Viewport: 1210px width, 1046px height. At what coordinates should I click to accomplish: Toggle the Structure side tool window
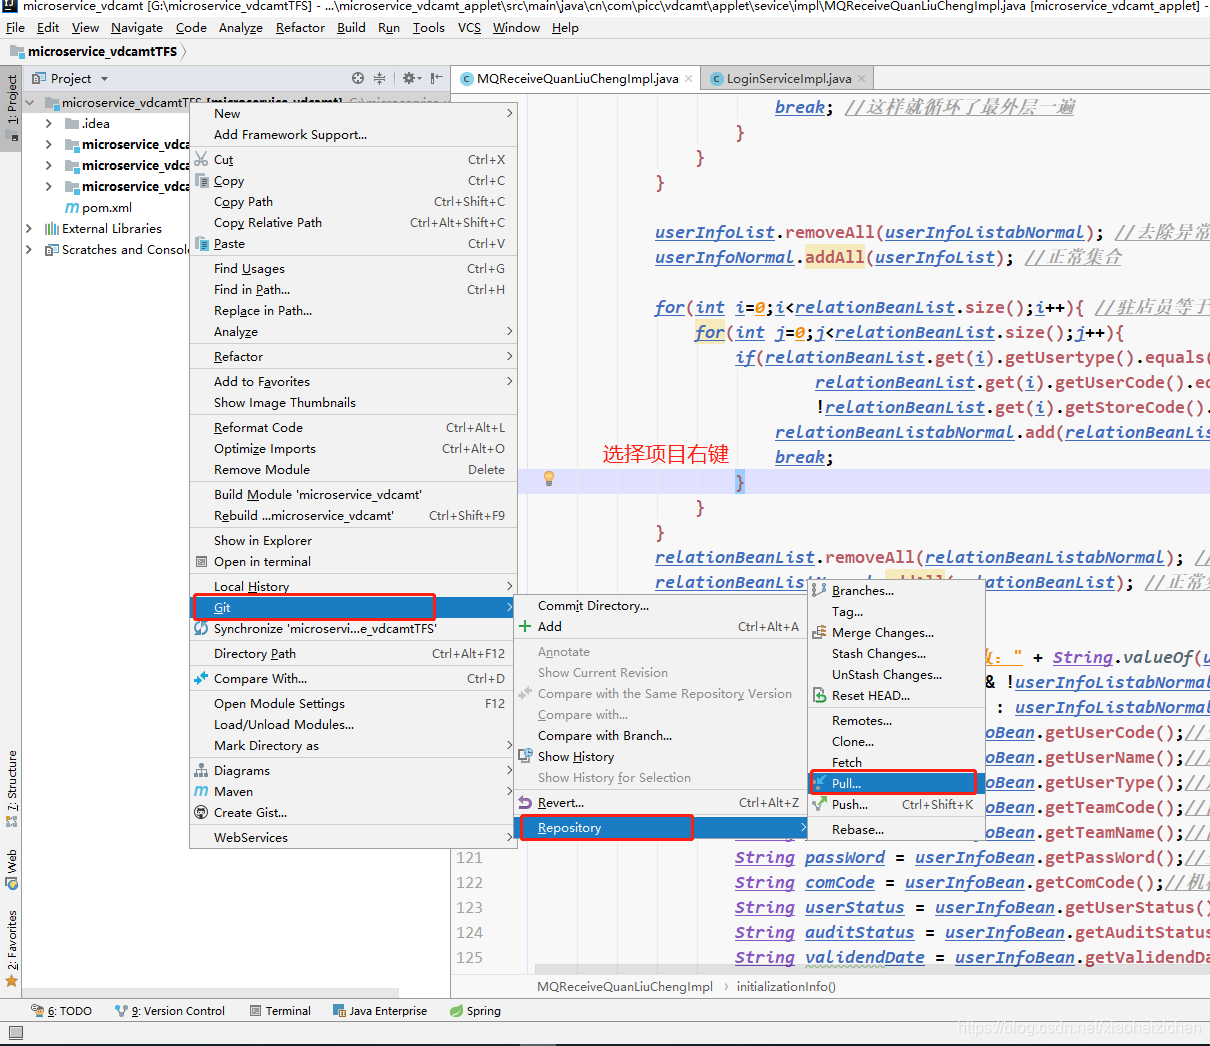(x=12, y=789)
